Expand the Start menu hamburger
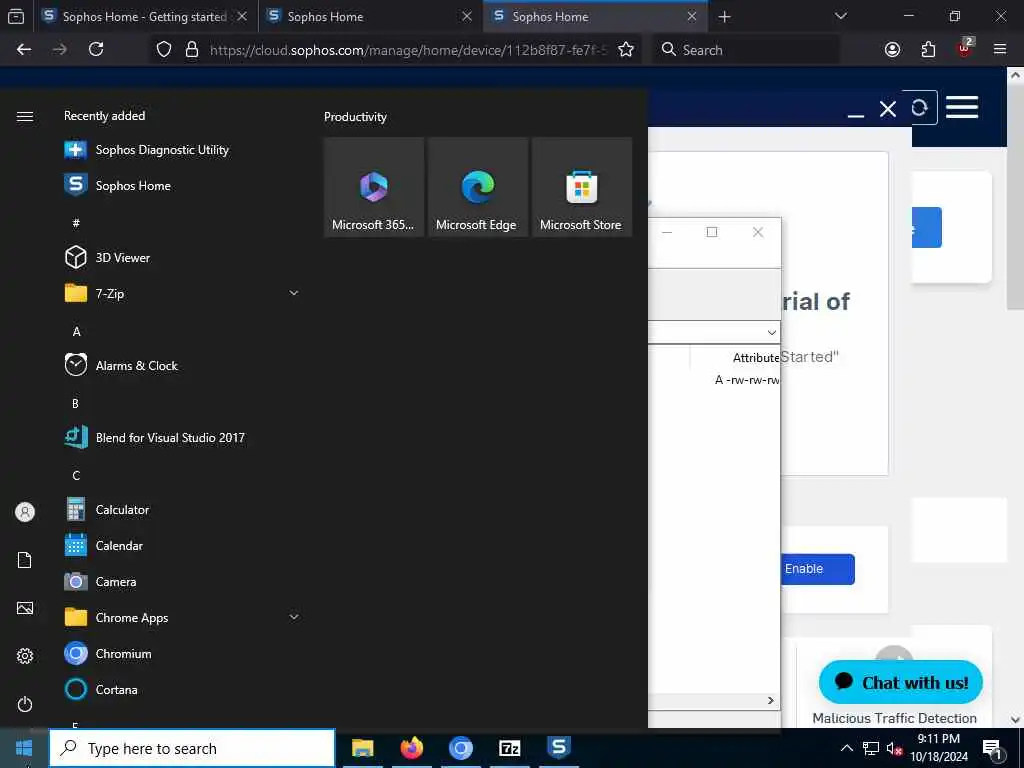 25,116
